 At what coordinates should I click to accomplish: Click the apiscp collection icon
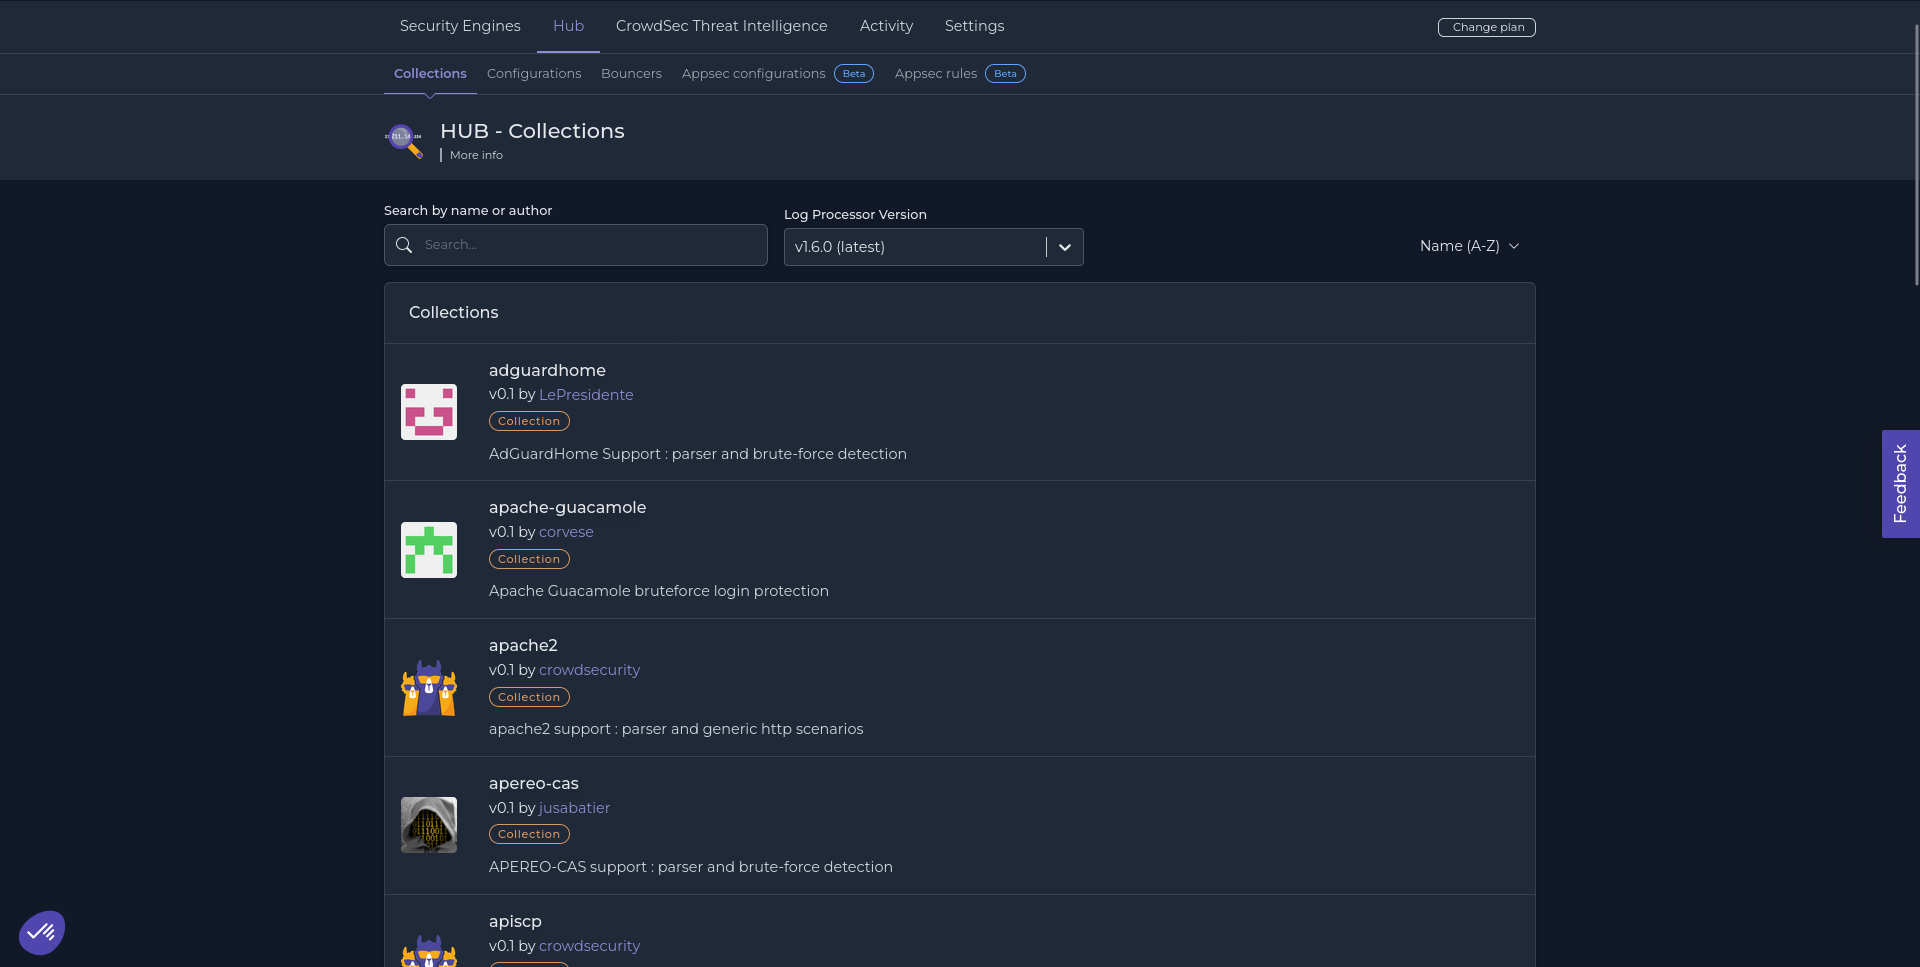tap(428, 950)
